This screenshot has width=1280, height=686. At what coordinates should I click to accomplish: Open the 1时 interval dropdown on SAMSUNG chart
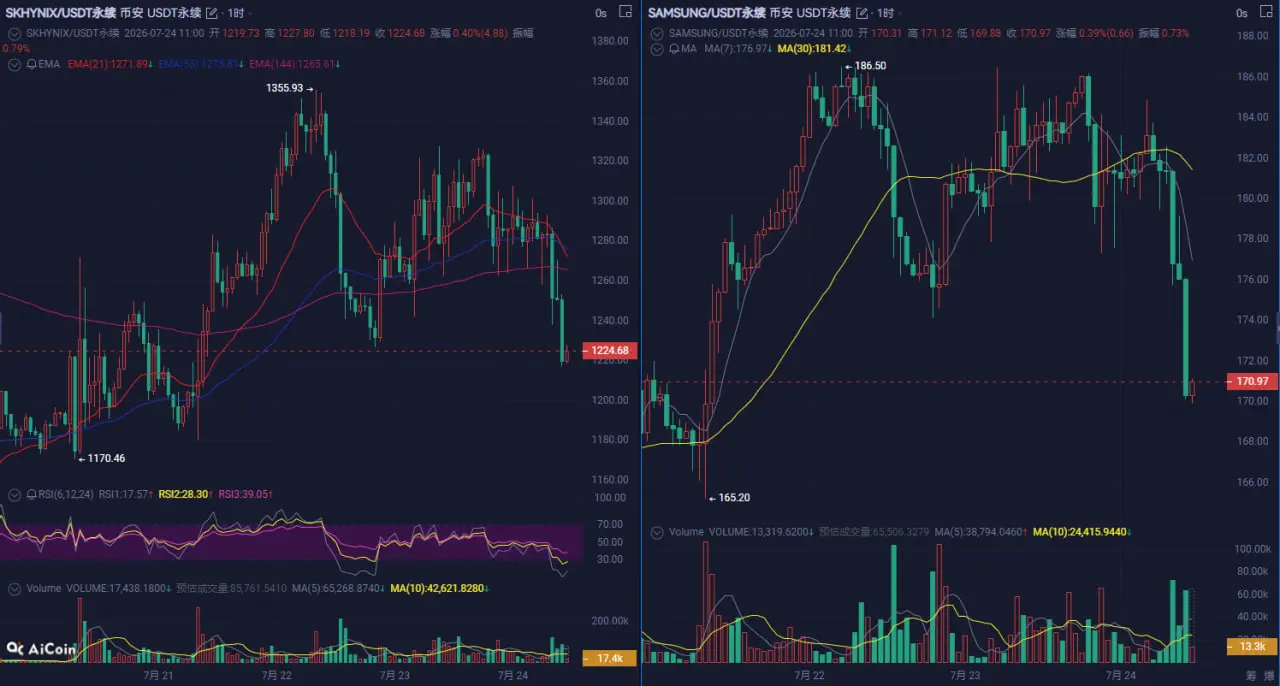point(885,13)
